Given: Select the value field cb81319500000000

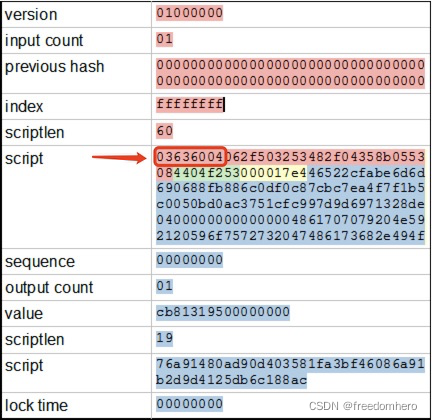Looking at the screenshot, I should [223, 312].
